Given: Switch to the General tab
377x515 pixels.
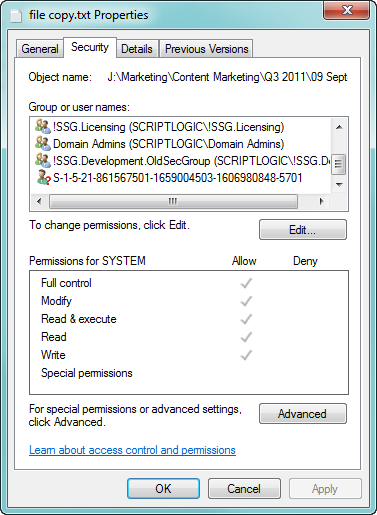Looking at the screenshot, I should point(40,49).
